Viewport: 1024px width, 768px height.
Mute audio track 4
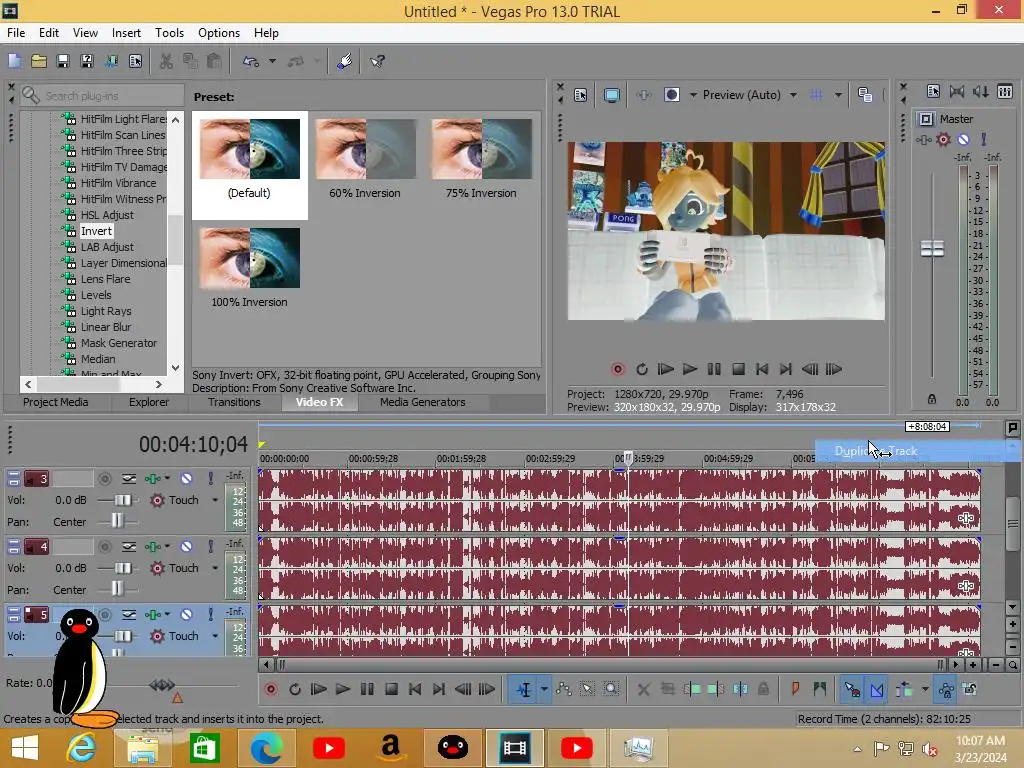pos(186,547)
